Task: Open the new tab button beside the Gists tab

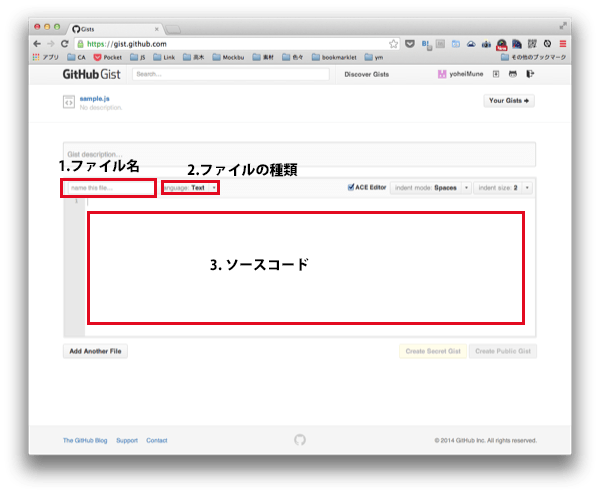Action: point(173,29)
